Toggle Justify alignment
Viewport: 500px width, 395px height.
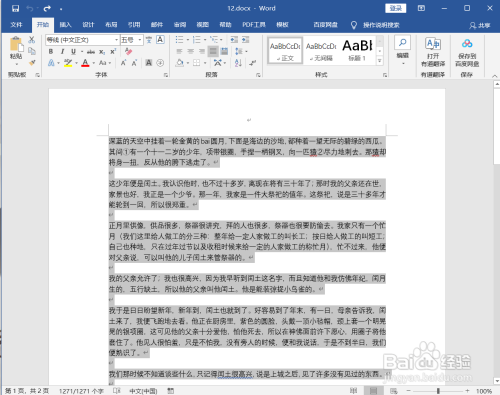coord(213,51)
